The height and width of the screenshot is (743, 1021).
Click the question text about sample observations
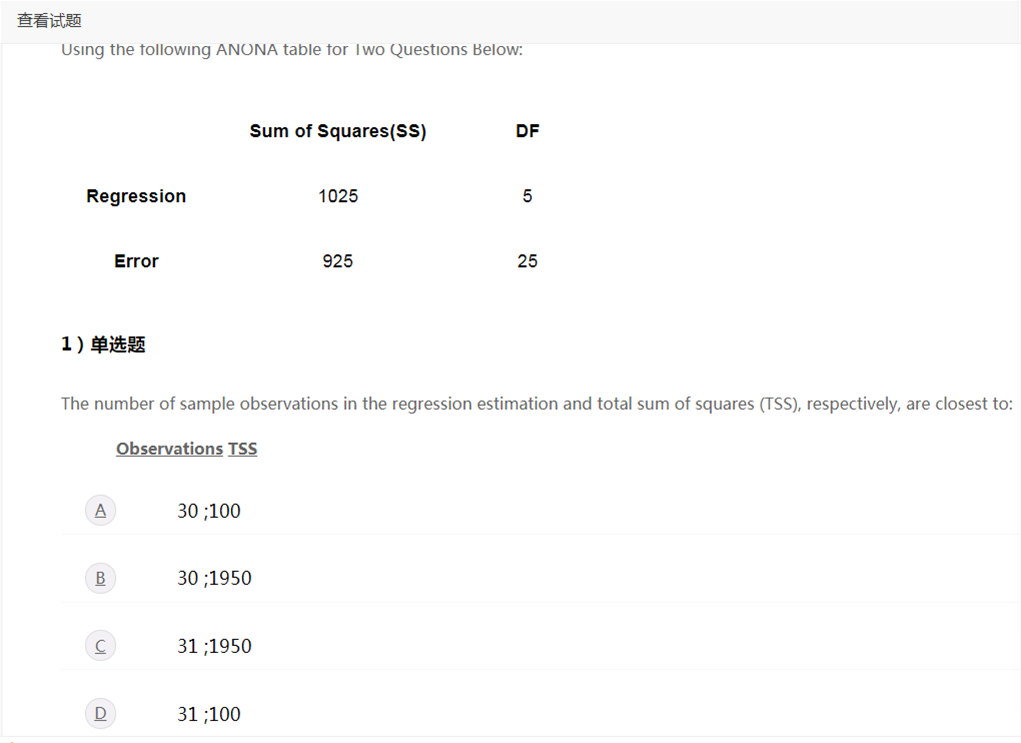coord(537,404)
